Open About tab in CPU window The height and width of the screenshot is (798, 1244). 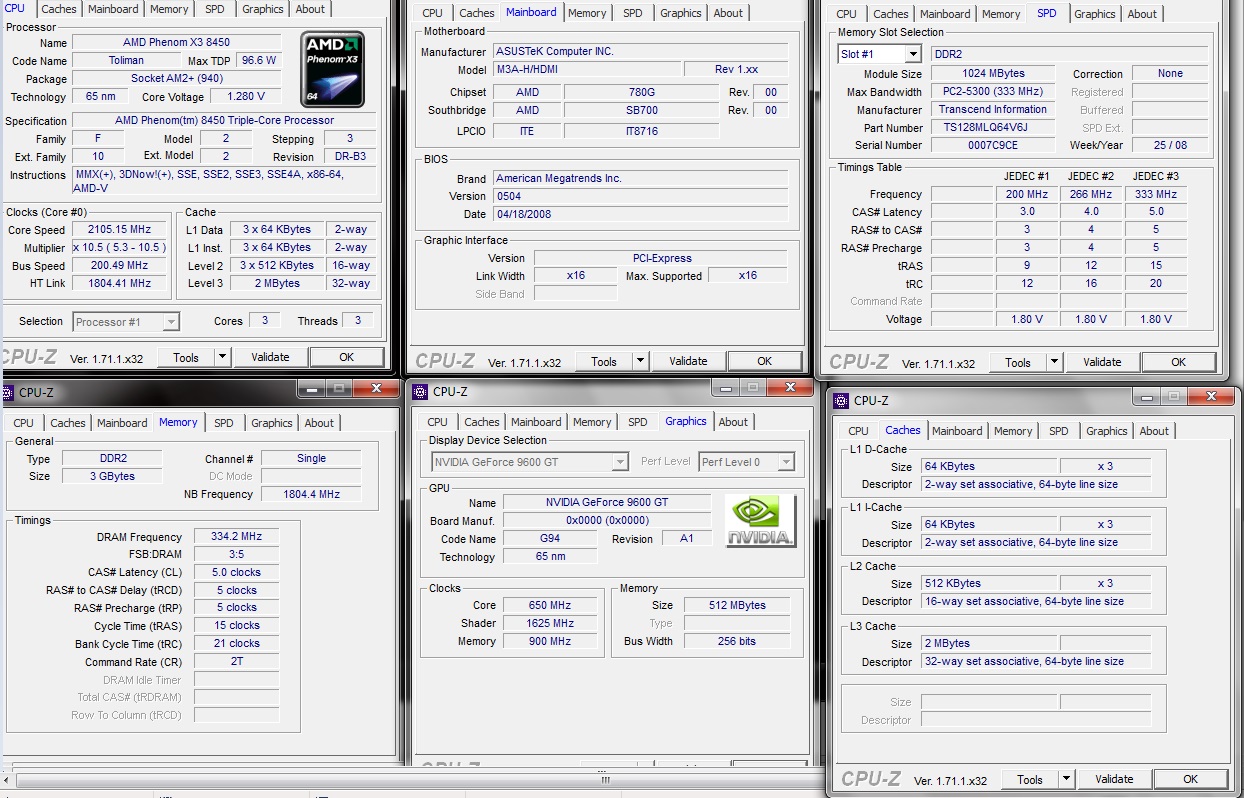tap(310, 9)
